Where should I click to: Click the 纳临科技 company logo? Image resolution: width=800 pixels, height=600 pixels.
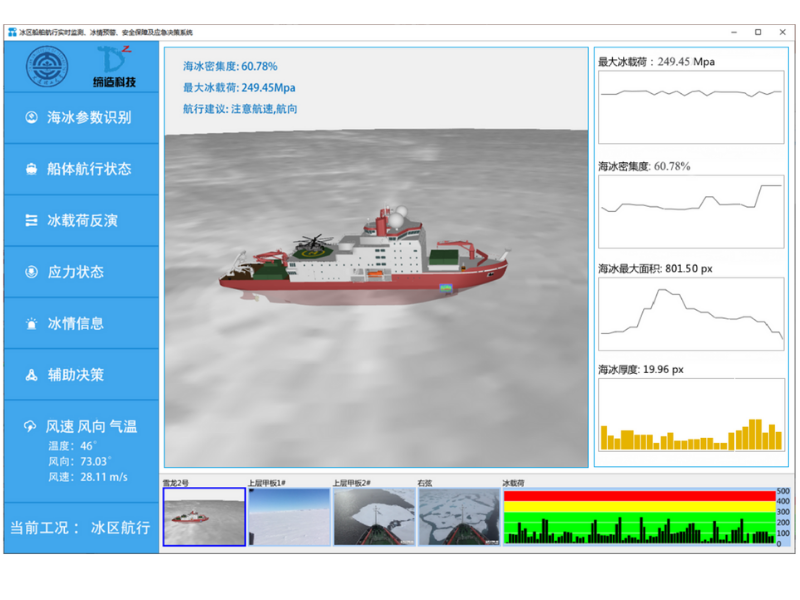114,68
